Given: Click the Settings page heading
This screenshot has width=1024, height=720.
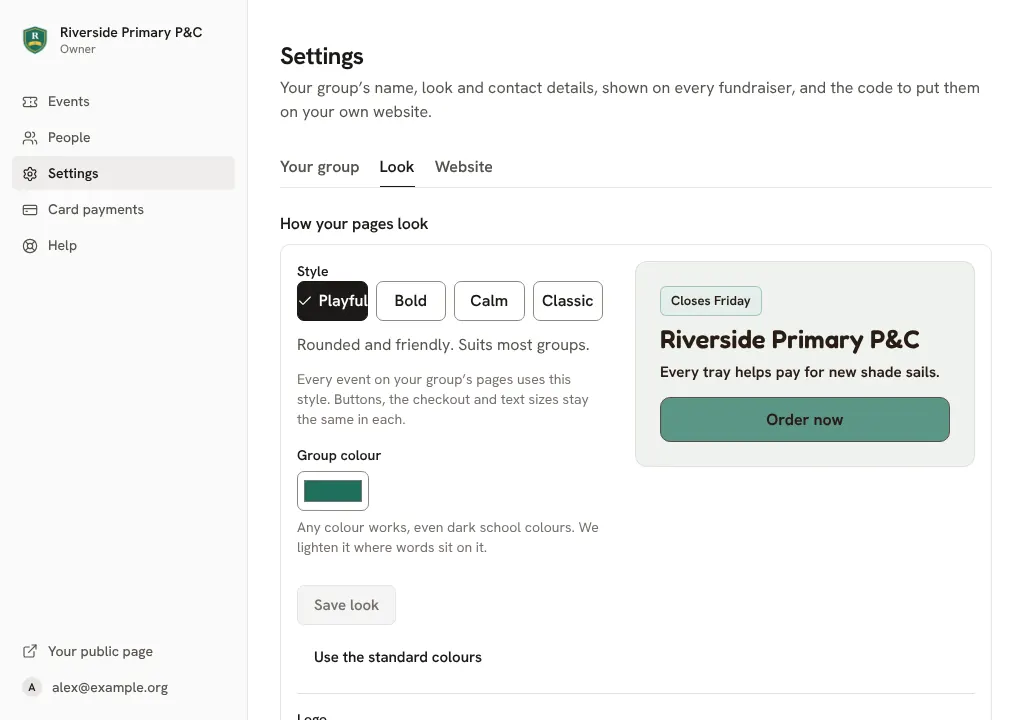Looking at the screenshot, I should tap(322, 56).
